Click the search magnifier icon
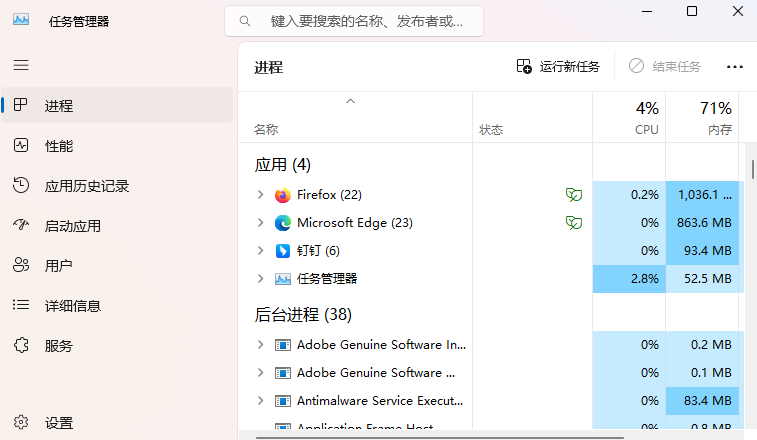 tap(245, 21)
